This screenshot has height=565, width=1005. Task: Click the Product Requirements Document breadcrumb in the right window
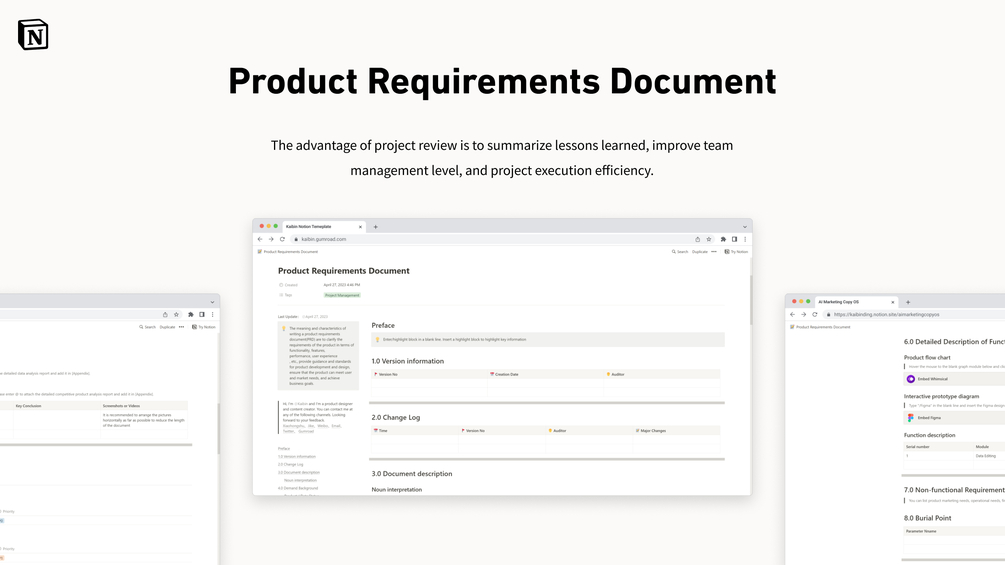pos(820,327)
